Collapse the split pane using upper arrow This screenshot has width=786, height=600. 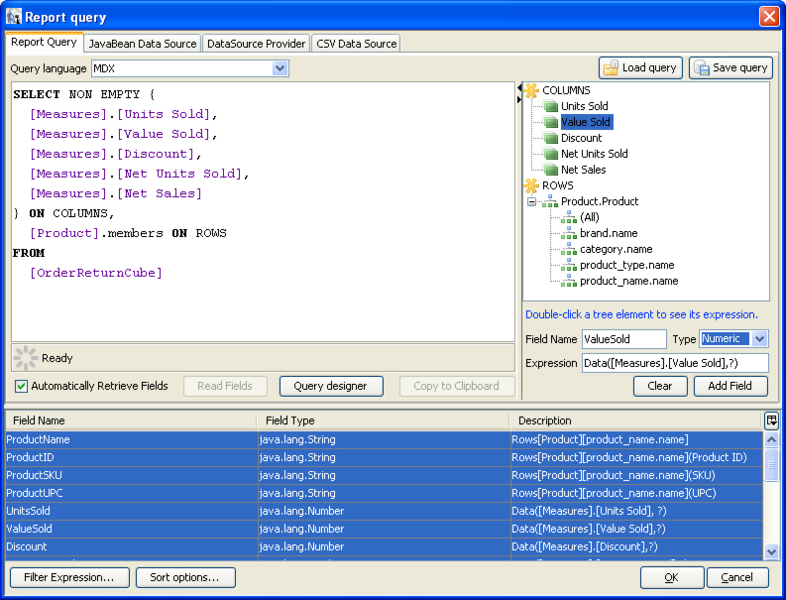519,88
